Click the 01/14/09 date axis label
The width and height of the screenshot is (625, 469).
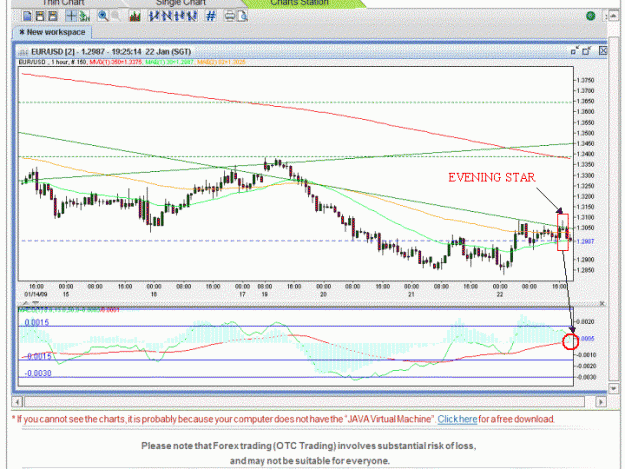[36, 294]
